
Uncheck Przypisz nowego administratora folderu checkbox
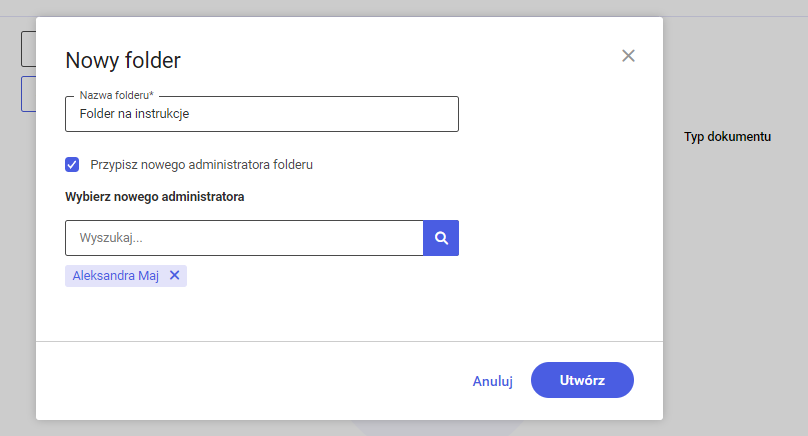pos(72,164)
